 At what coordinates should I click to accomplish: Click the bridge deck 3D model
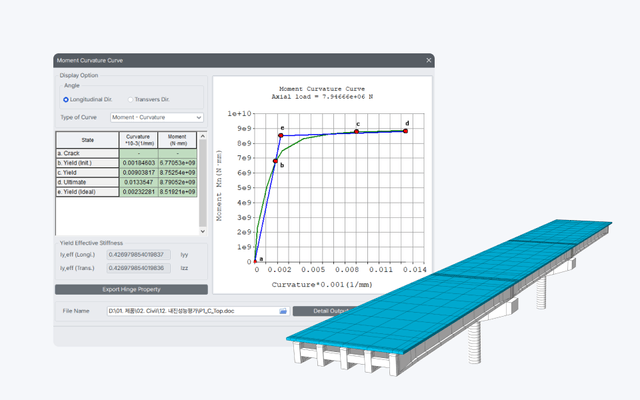pyautogui.click(x=449, y=294)
